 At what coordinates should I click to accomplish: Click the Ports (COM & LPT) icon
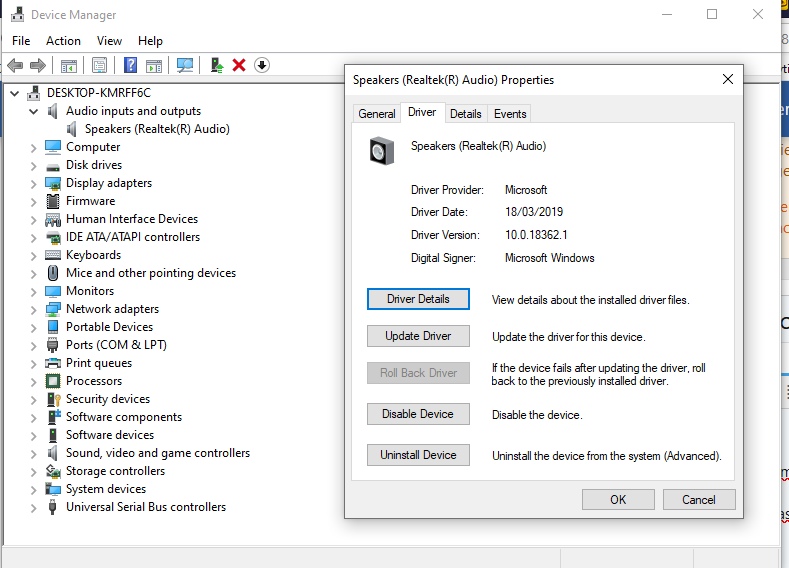[52, 345]
